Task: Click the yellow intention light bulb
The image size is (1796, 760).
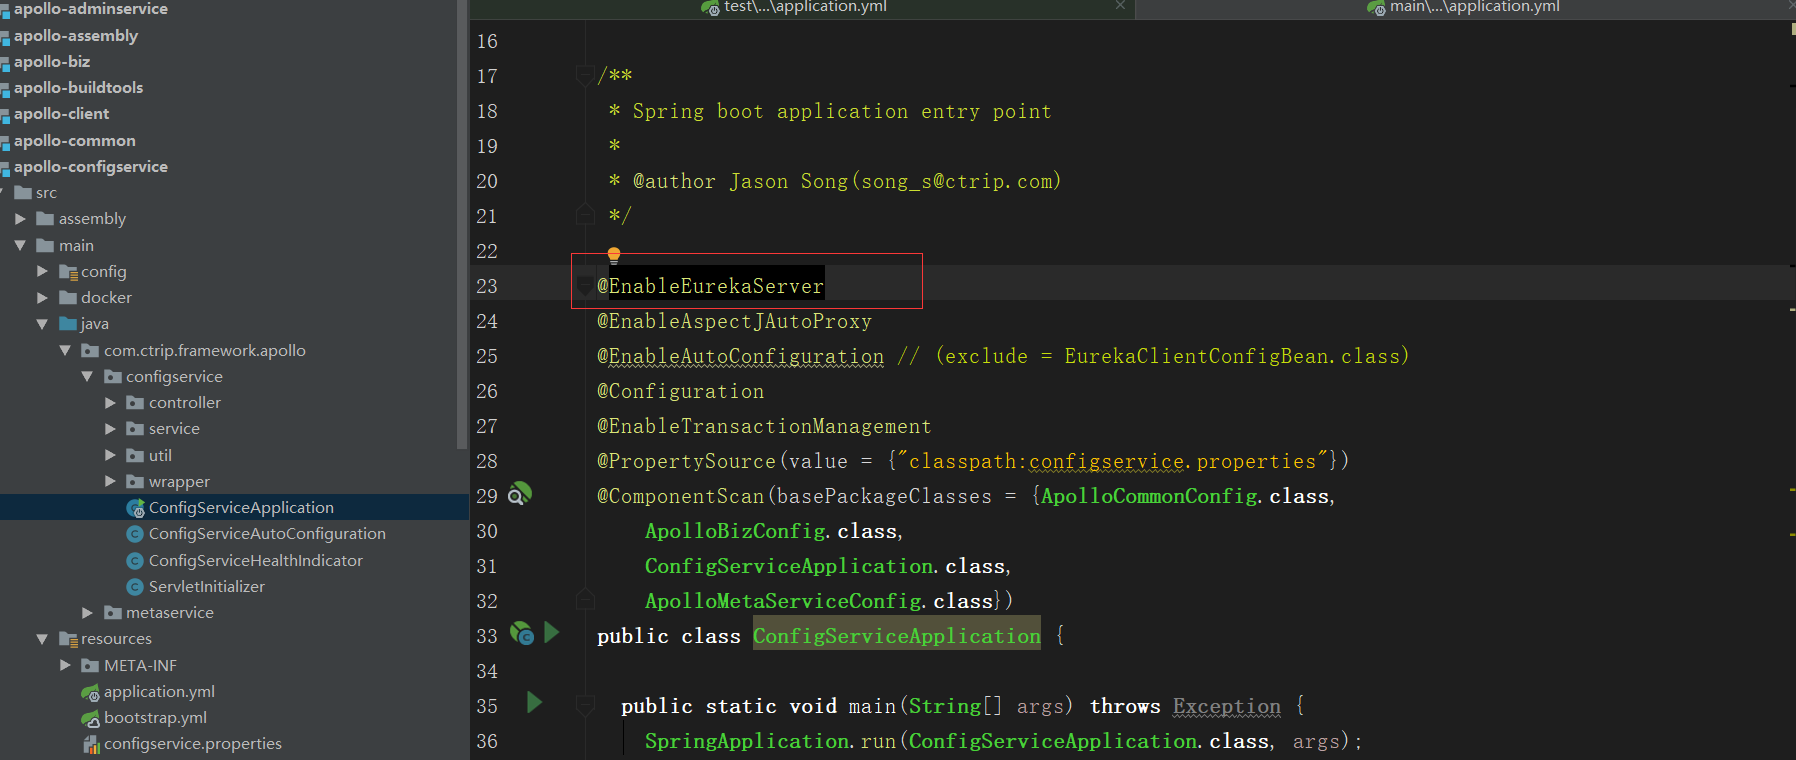Action: 614,256
